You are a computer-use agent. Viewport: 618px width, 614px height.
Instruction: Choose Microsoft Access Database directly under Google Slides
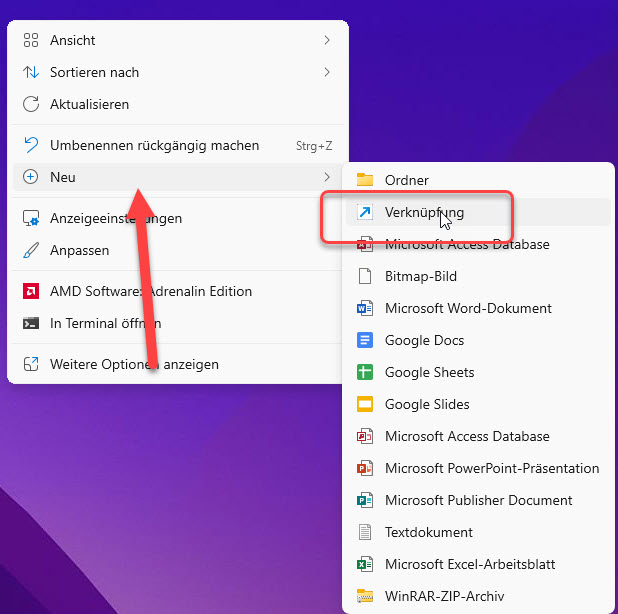(478, 436)
